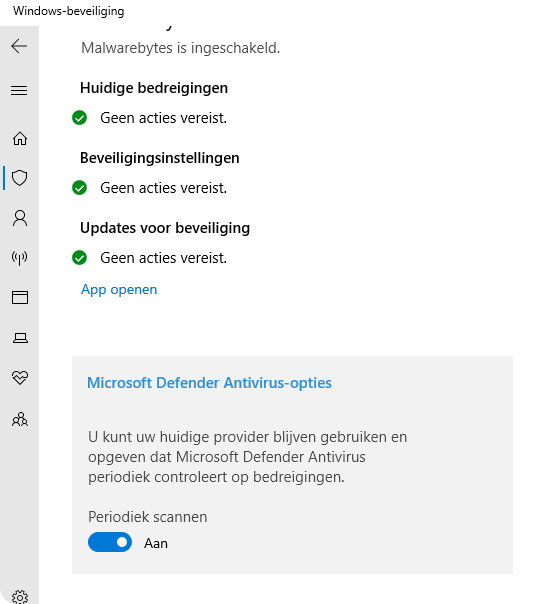The width and height of the screenshot is (546, 604).
Task: Click the App openen link
Action: [x=119, y=290]
